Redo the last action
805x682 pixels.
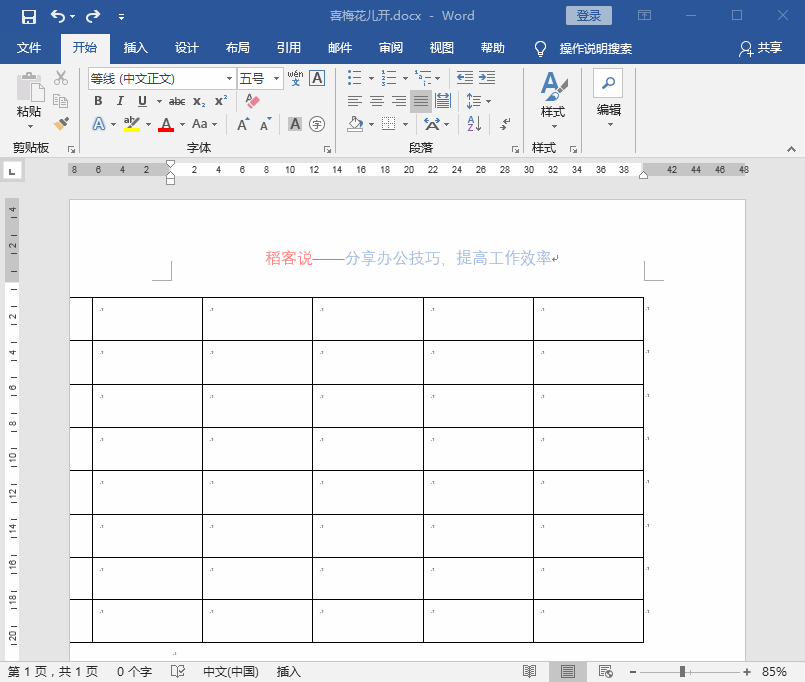93,16
